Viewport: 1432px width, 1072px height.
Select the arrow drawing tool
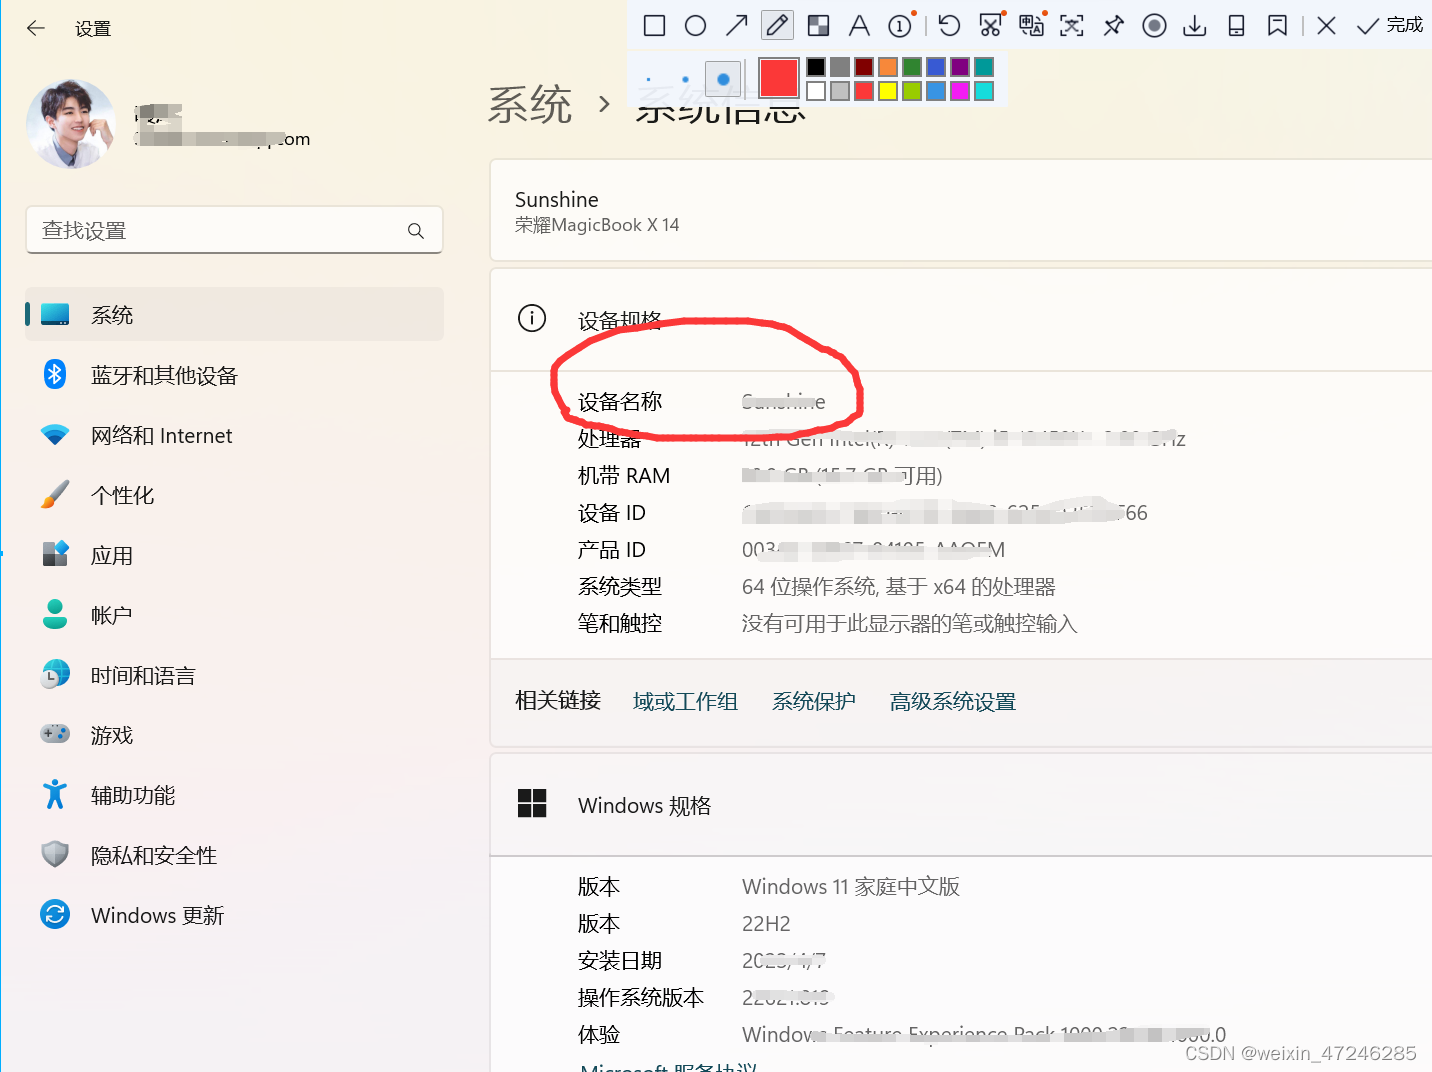736,25
